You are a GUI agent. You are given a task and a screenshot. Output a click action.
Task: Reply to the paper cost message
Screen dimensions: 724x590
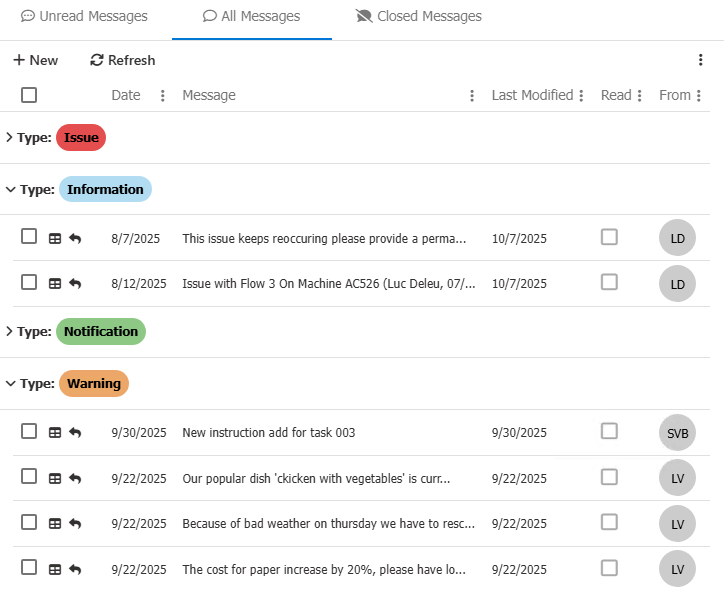(x=75, y=570)
